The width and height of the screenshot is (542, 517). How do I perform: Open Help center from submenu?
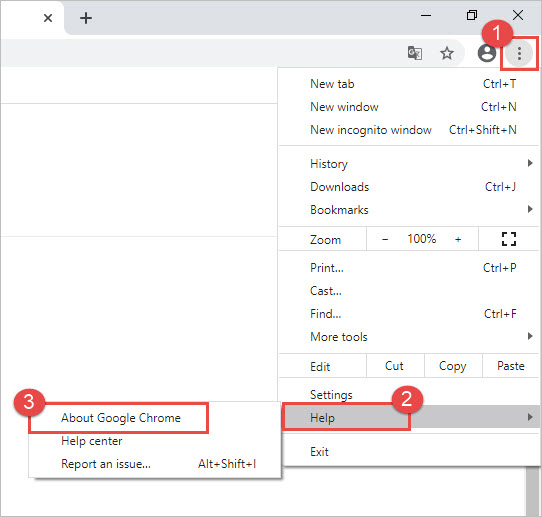(154, 441)
